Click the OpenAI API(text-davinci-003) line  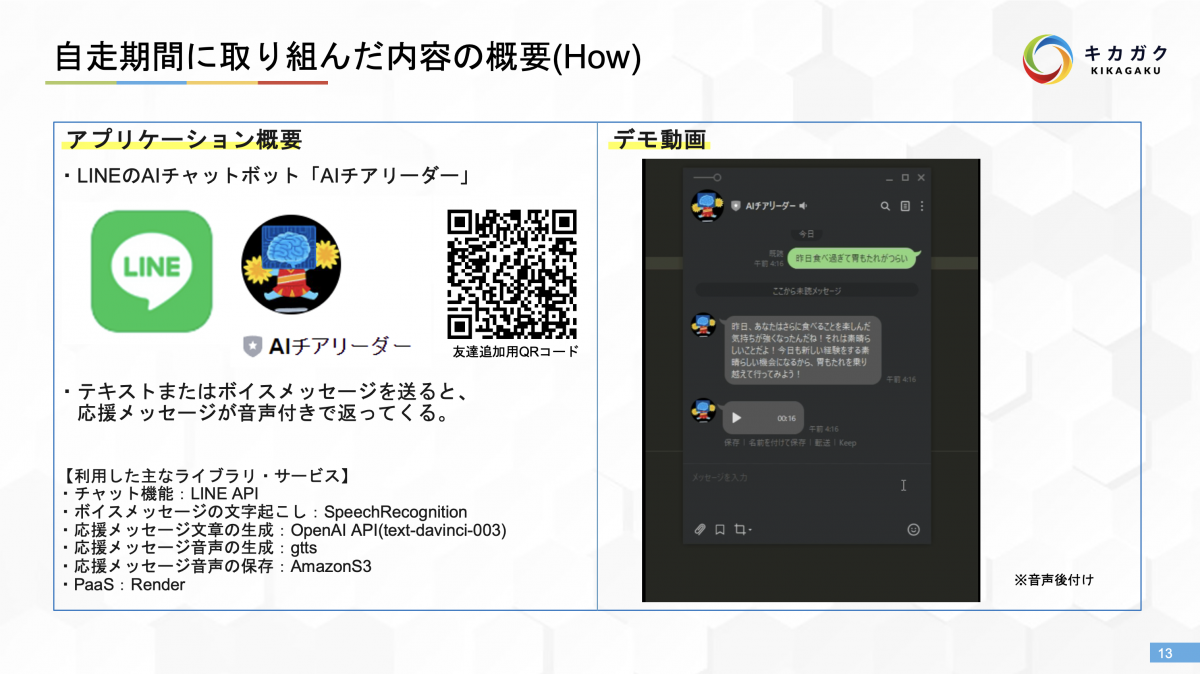[x=283, y=530]
